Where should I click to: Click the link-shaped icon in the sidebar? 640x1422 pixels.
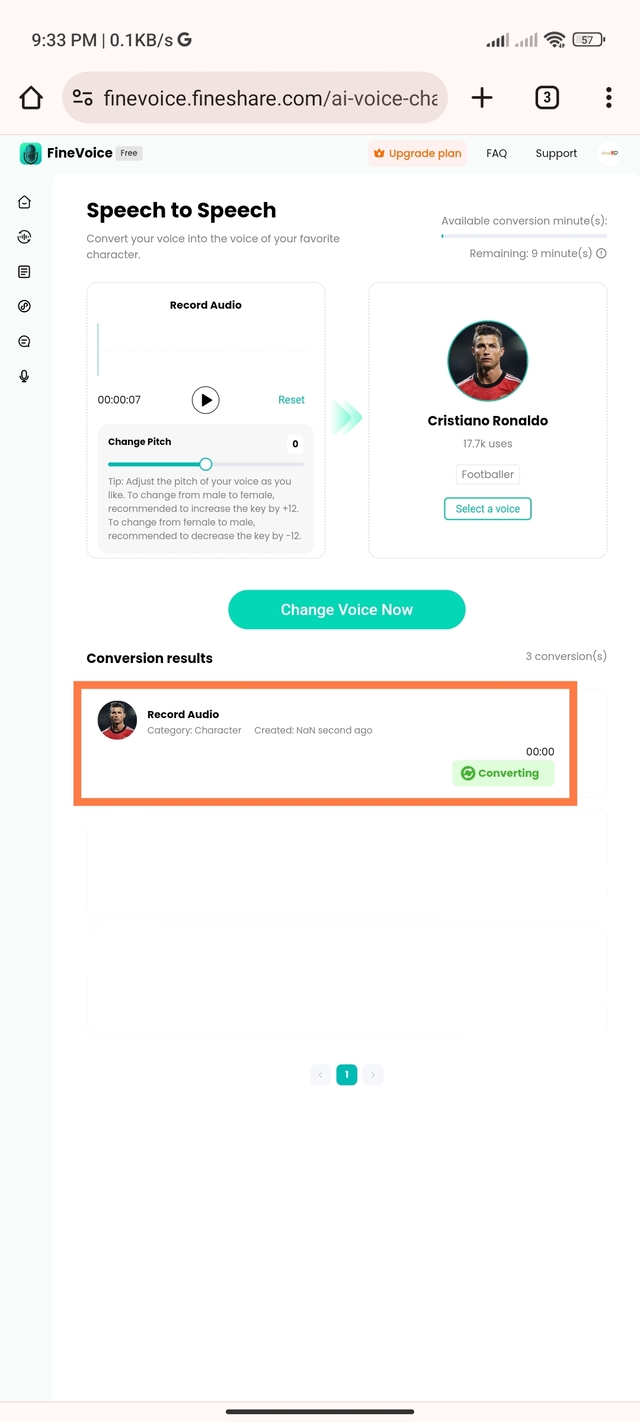[24, 307]
